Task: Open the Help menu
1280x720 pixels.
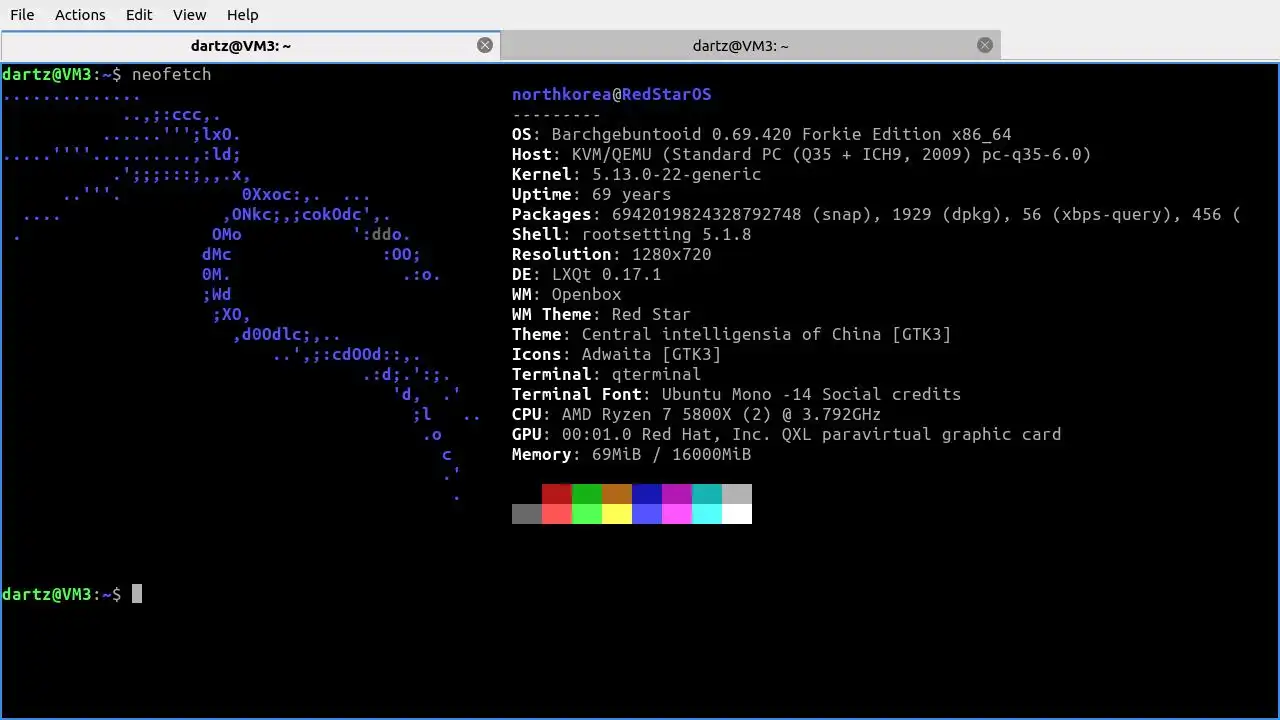Action: coord(243,15)
